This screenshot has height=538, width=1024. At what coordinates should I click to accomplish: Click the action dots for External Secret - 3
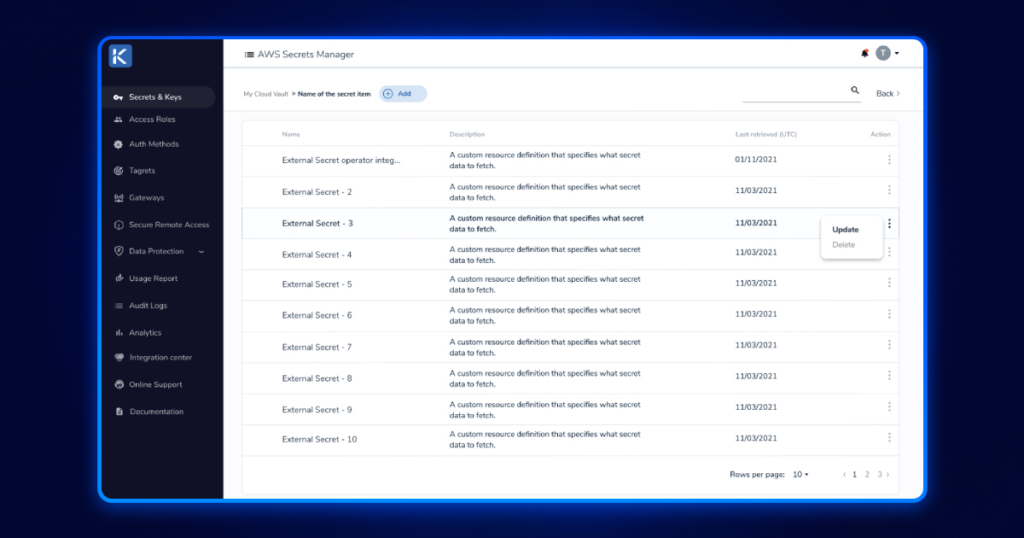click(889, 223)
